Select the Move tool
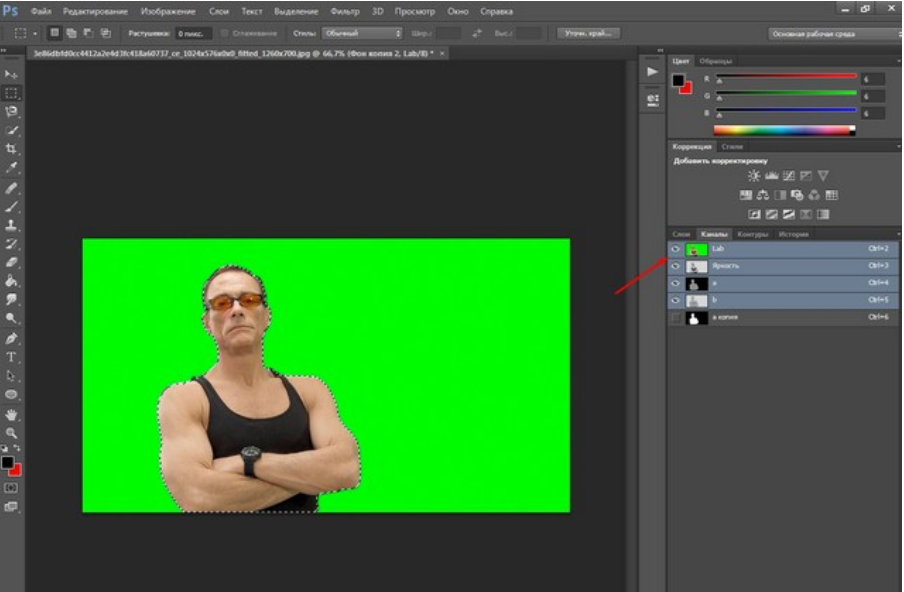The height and width of the screenshot is (592, 904). point(12,75)
